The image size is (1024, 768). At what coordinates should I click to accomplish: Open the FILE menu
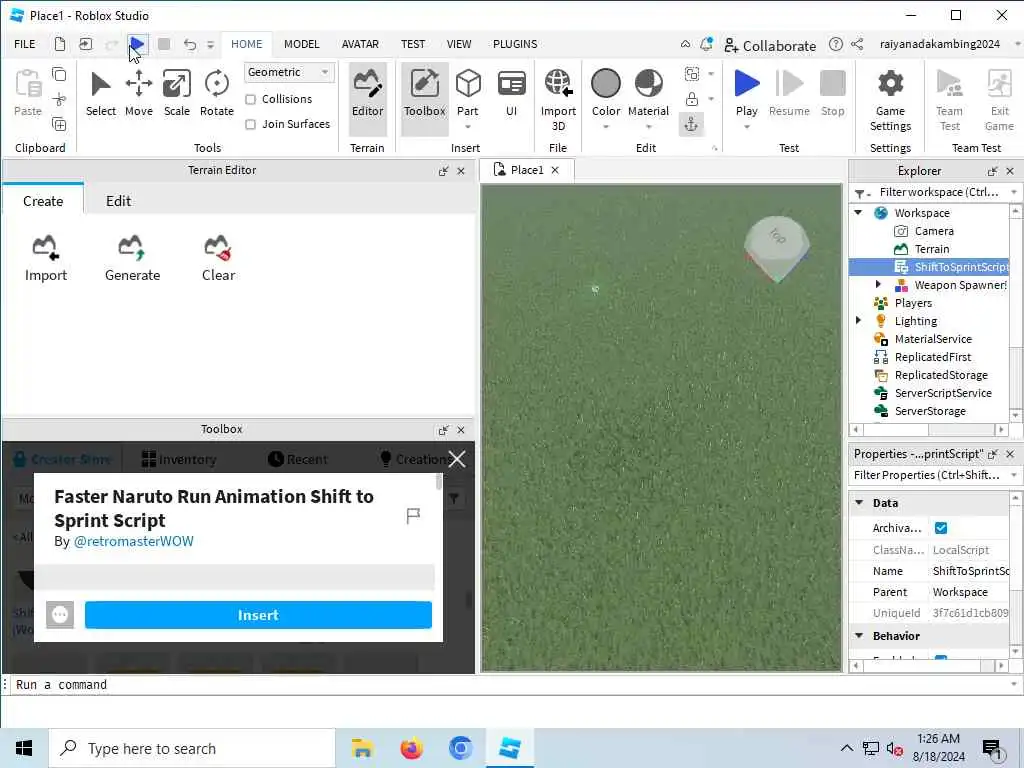coord(25,44)
